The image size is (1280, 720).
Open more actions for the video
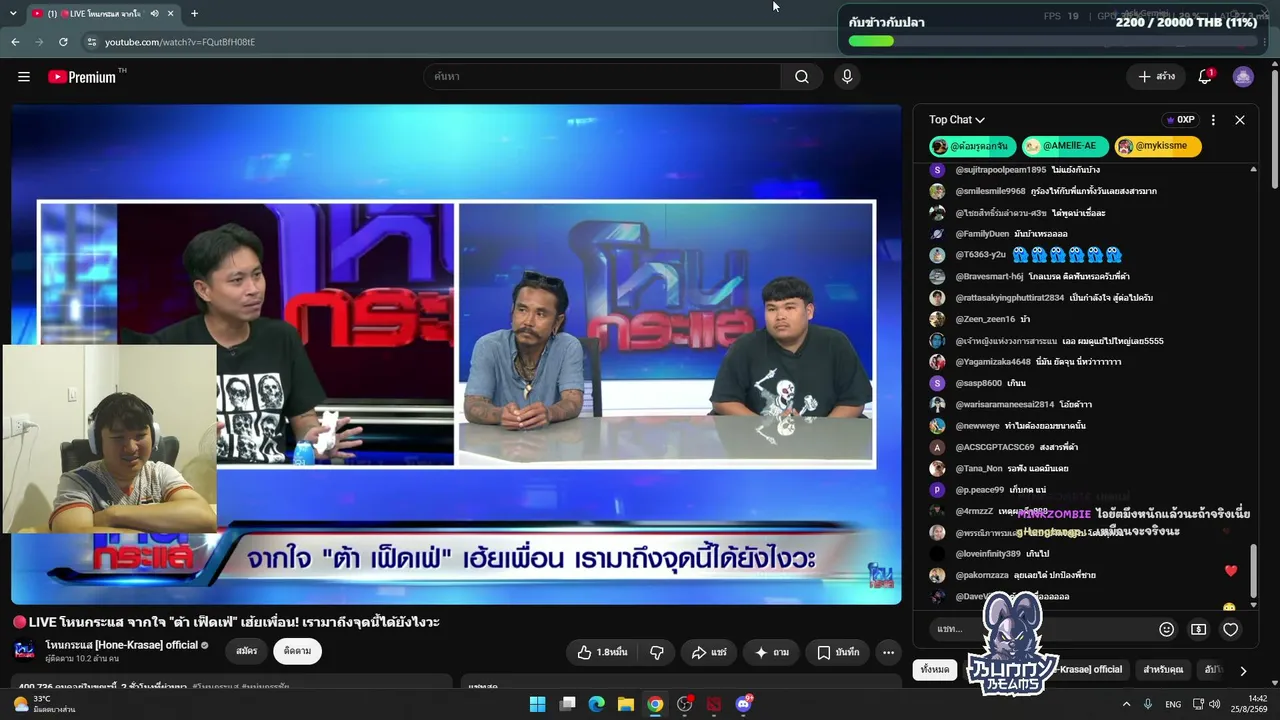pyautogui.click(x=888, y=652)
